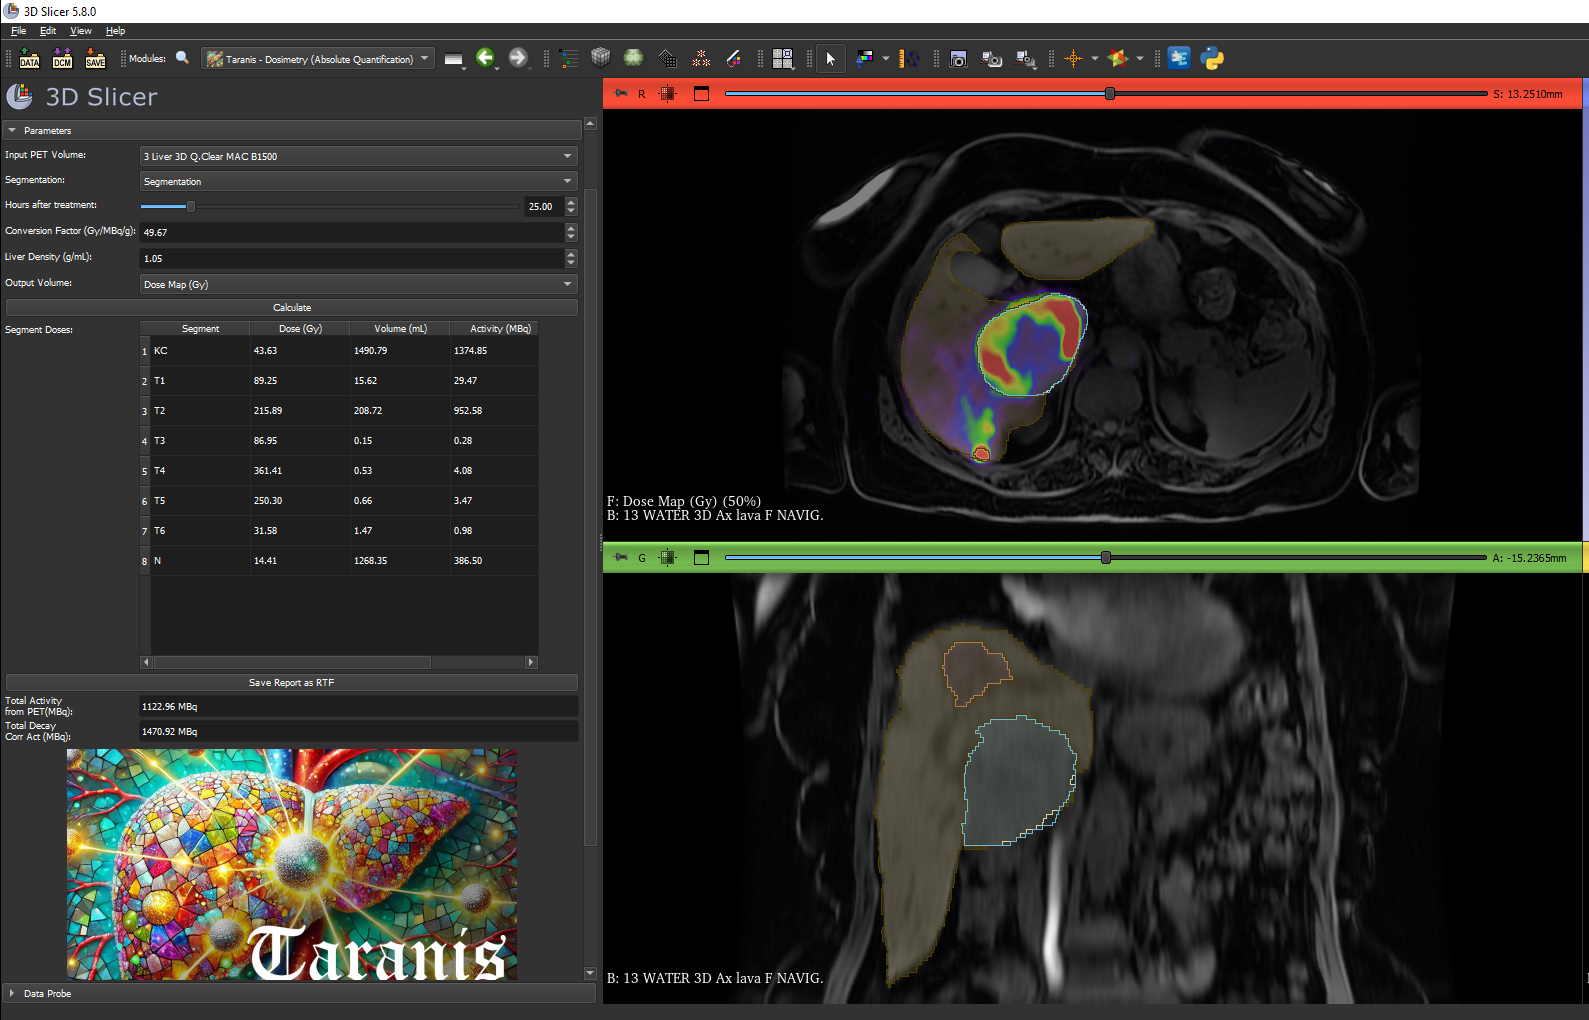Open the Models module icon
This screenshot has width=1589, height=1020.
coord(634,58)
